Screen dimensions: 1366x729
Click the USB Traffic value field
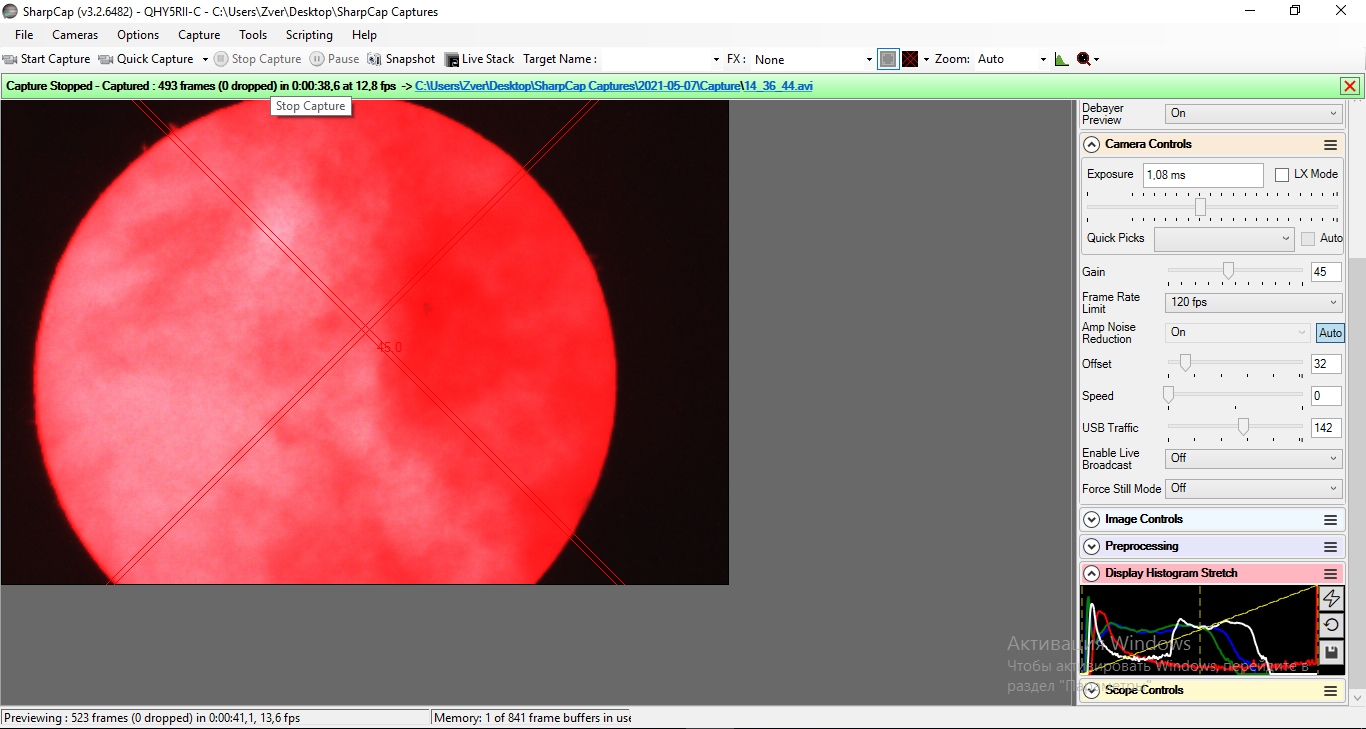(1326, 428)
